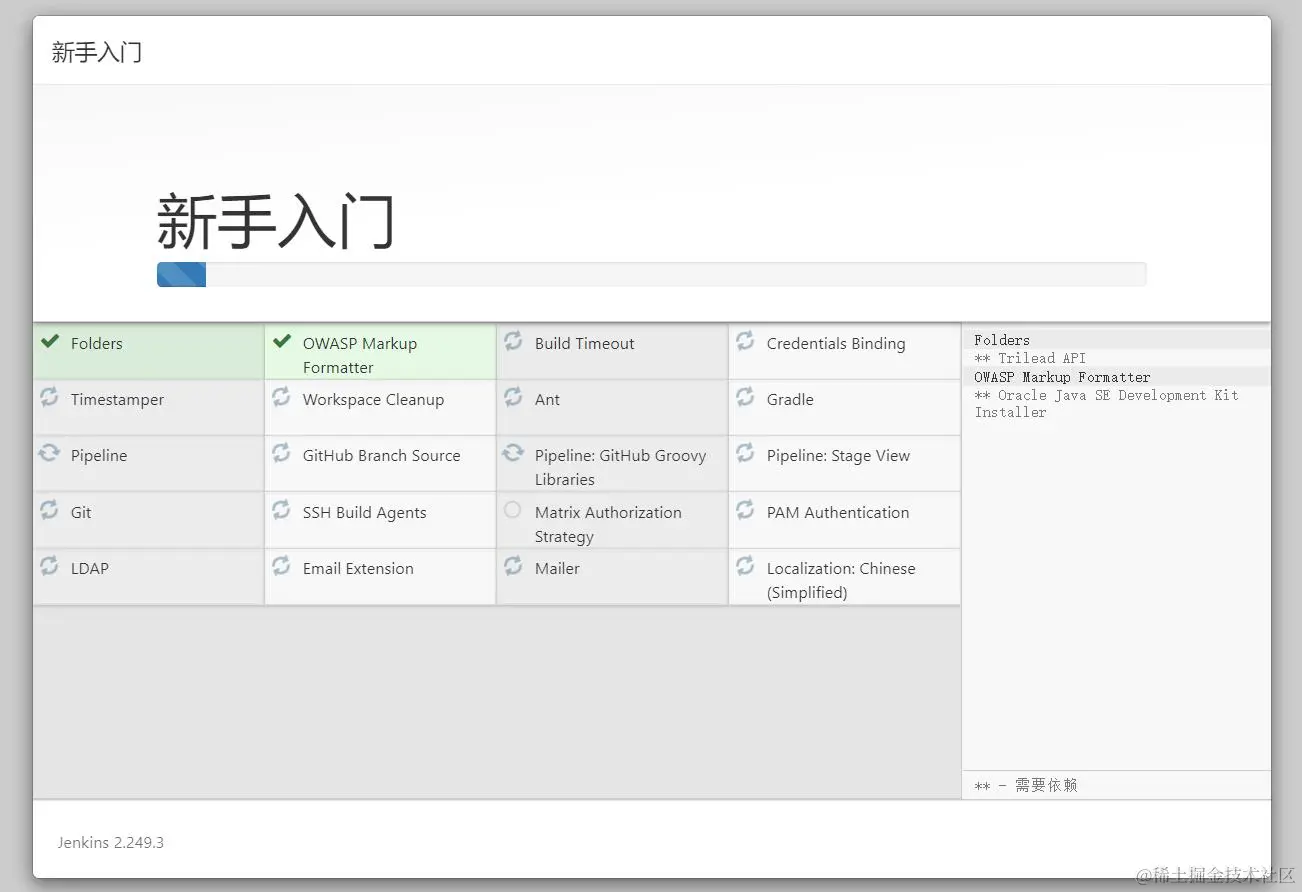Image resolution: width=1302 pixels, height=892 pixels.
Task: Click the installing icon for Pipeline: GitHub Groovy Libraries
Action: [513, 453]
